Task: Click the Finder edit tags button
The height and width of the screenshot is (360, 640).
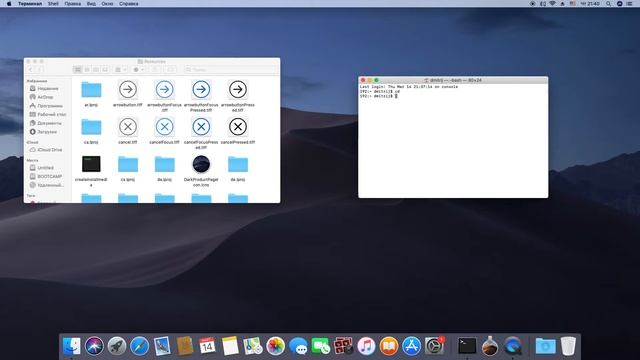Action: [x=171, y=70]
